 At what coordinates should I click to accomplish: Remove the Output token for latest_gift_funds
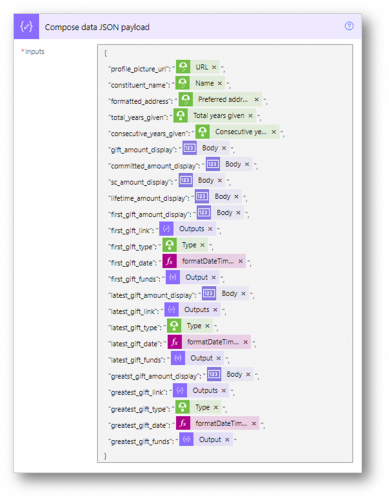click(219, 358)
